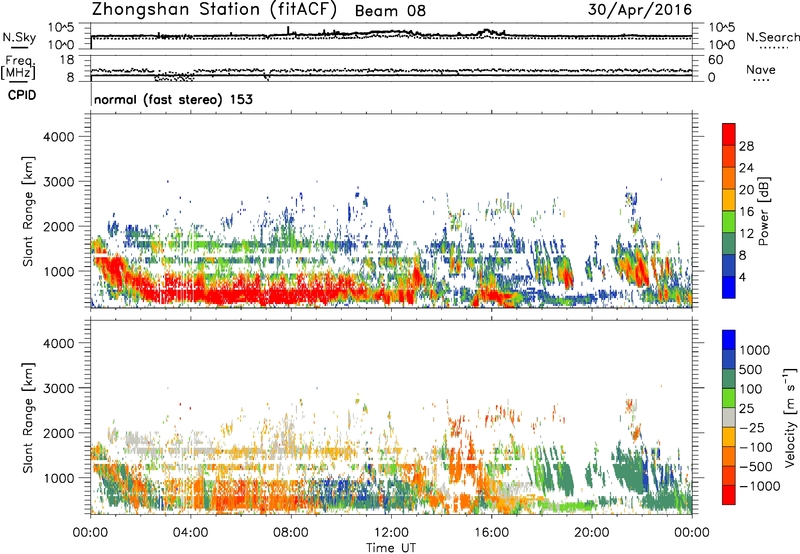Click the 12:00 time tick label

(391, 533)
